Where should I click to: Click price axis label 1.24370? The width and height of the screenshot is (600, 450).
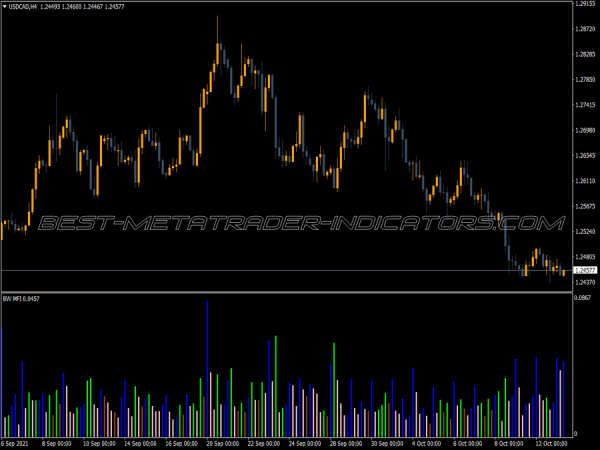pyautogui.click(x=585, y=282)
